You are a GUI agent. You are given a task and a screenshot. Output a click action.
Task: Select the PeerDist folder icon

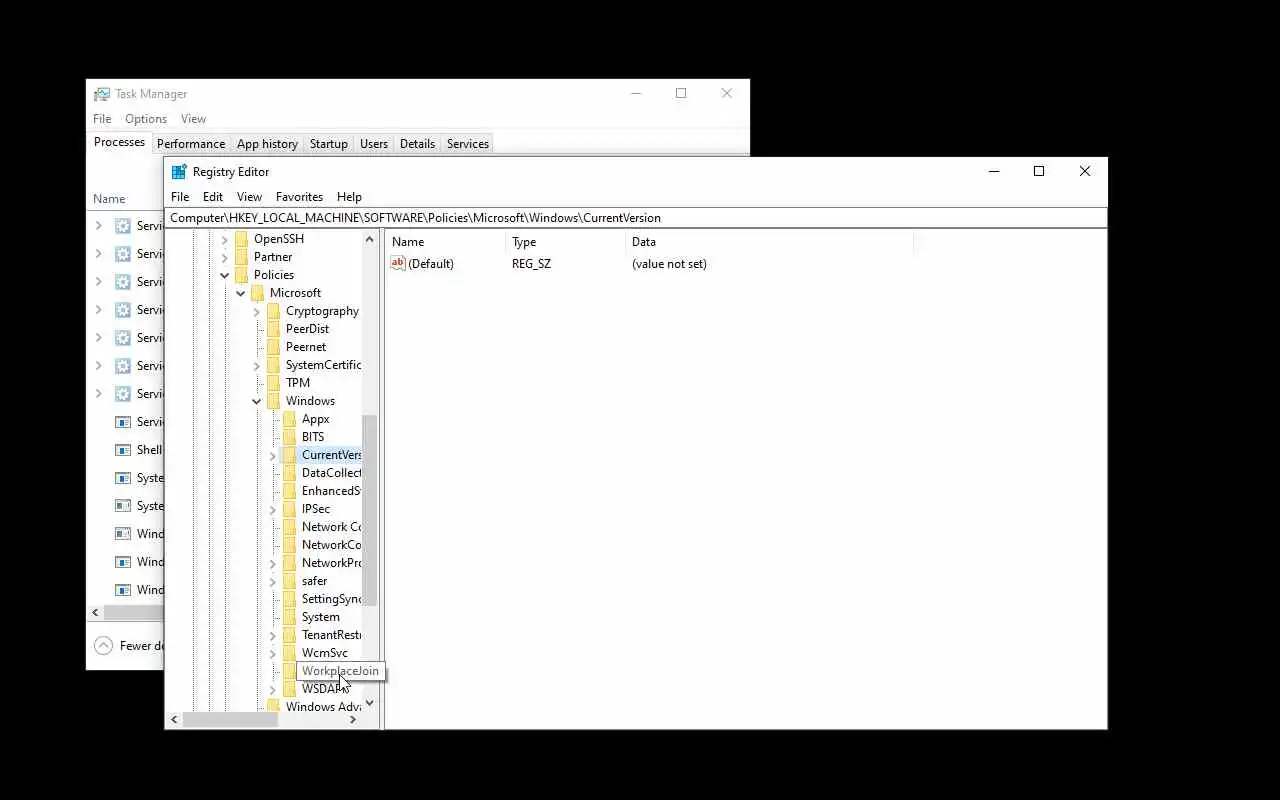273,329
